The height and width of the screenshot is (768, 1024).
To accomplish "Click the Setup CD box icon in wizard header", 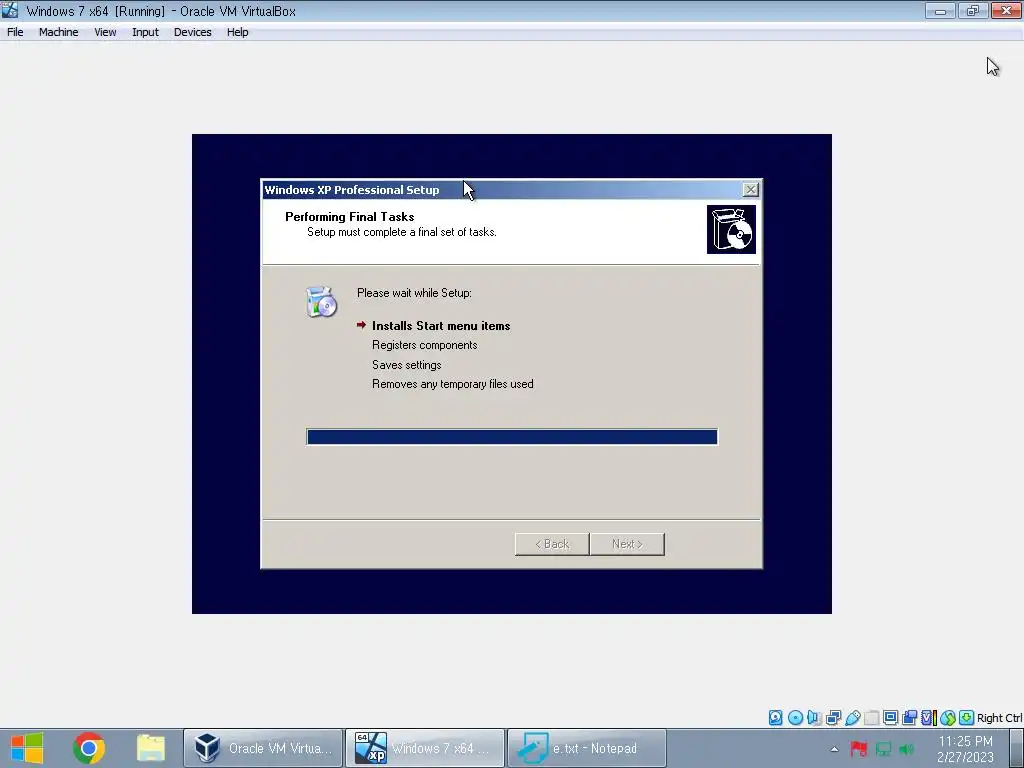I will coord(731,229).
